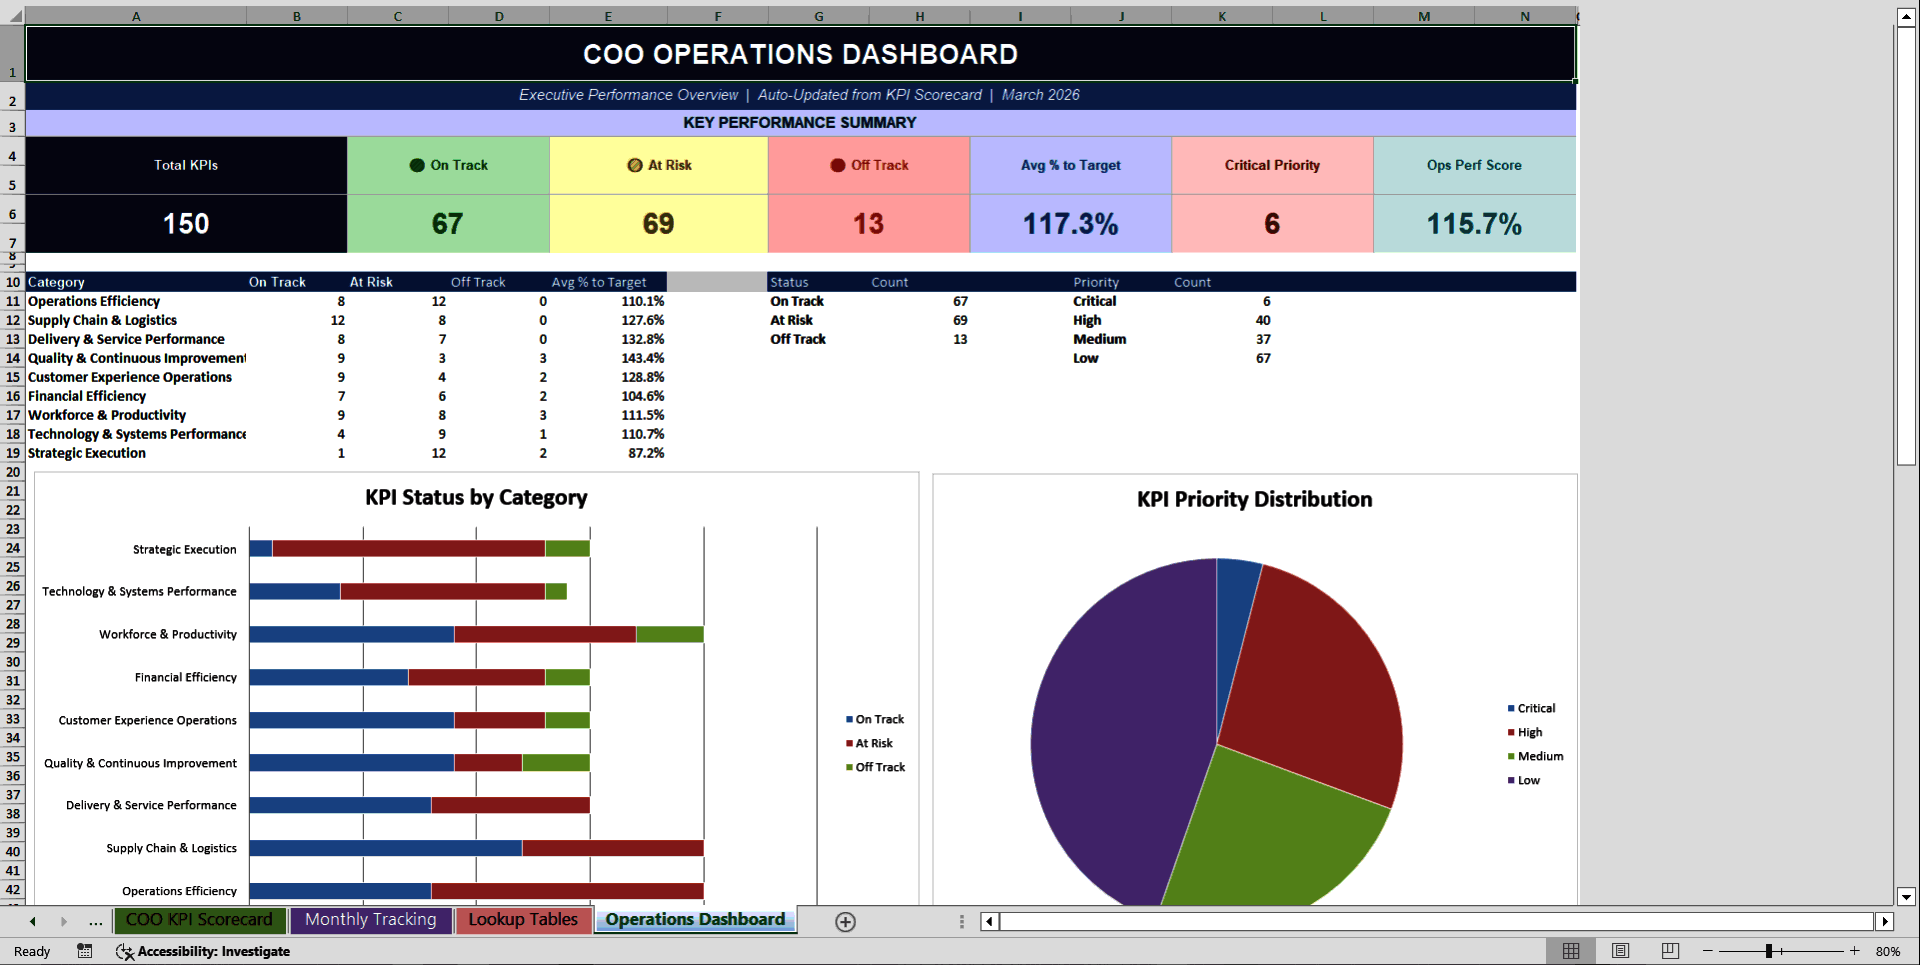Add a new worksheet with the plus icon
1920x965 pixels.
845,921
